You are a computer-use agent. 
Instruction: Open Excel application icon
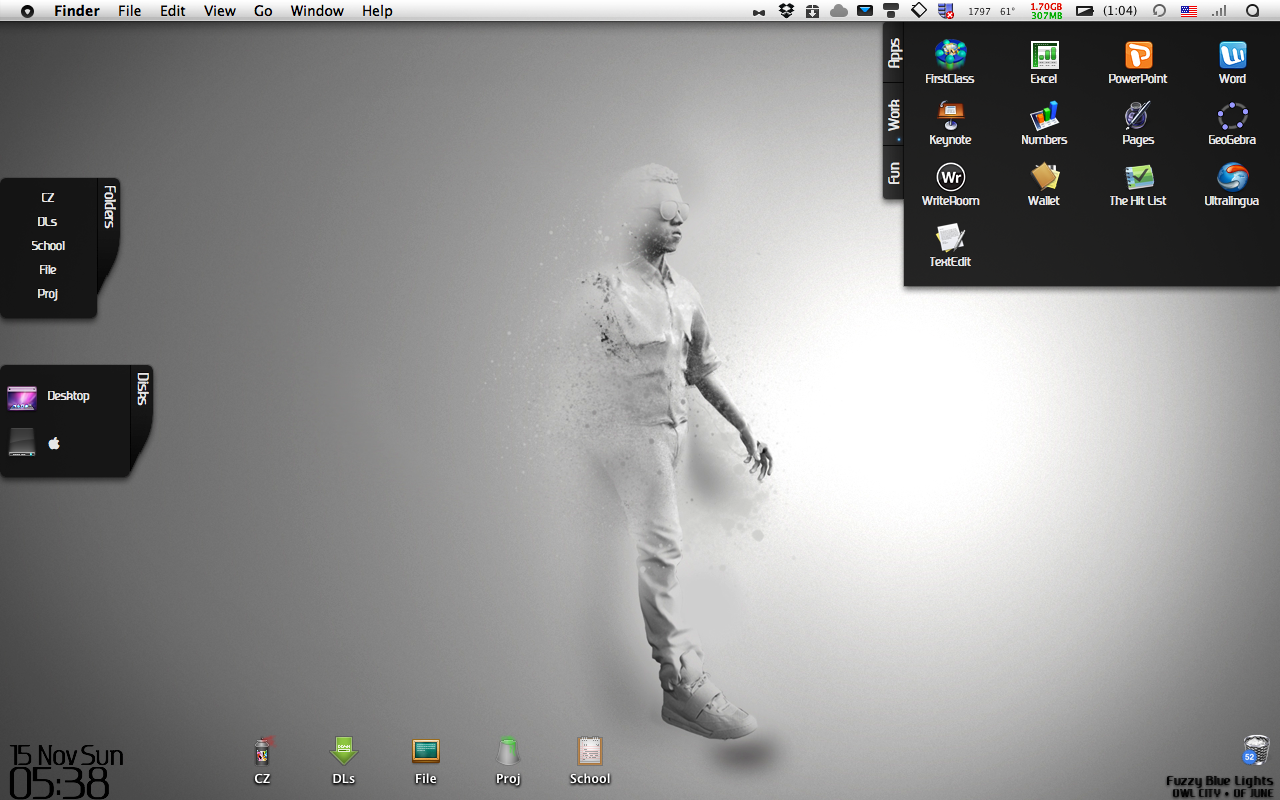coord(1044,62)
